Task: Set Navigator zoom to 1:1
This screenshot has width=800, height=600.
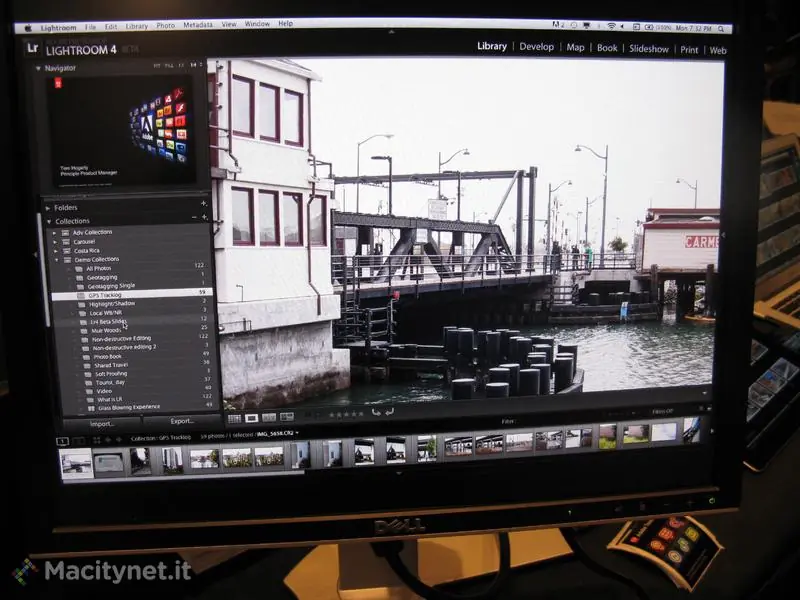Action: click(x=181, y=65)
